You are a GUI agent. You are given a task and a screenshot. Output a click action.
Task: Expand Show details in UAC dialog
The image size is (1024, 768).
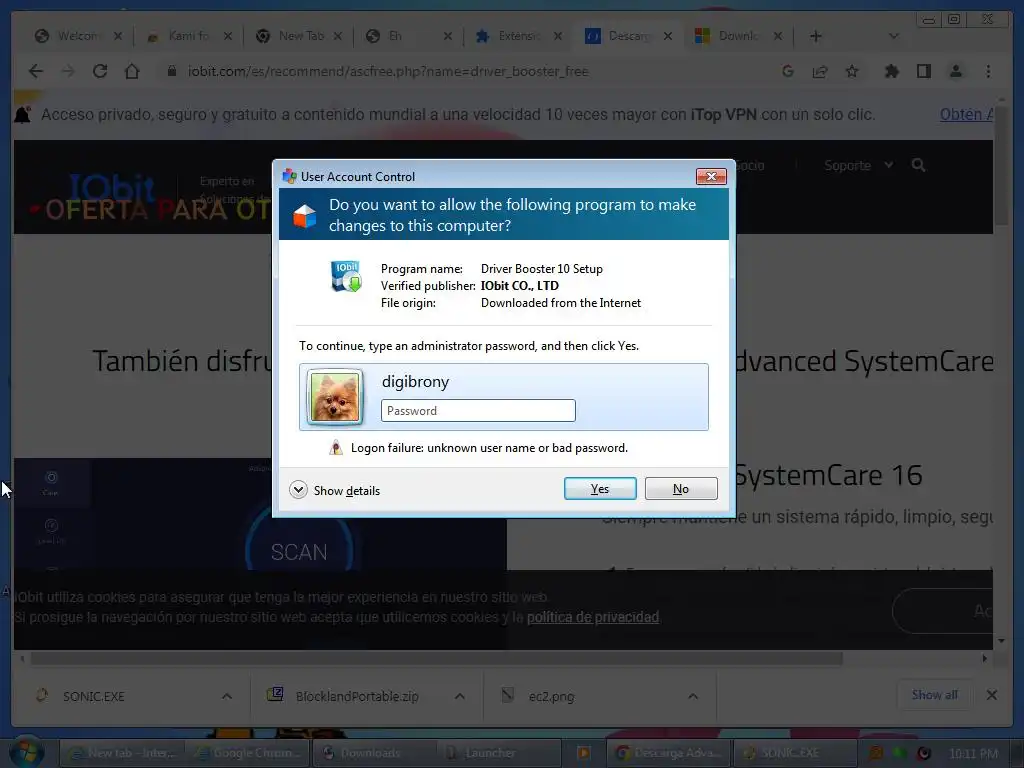pyautogui.click(x=334, y=490)
